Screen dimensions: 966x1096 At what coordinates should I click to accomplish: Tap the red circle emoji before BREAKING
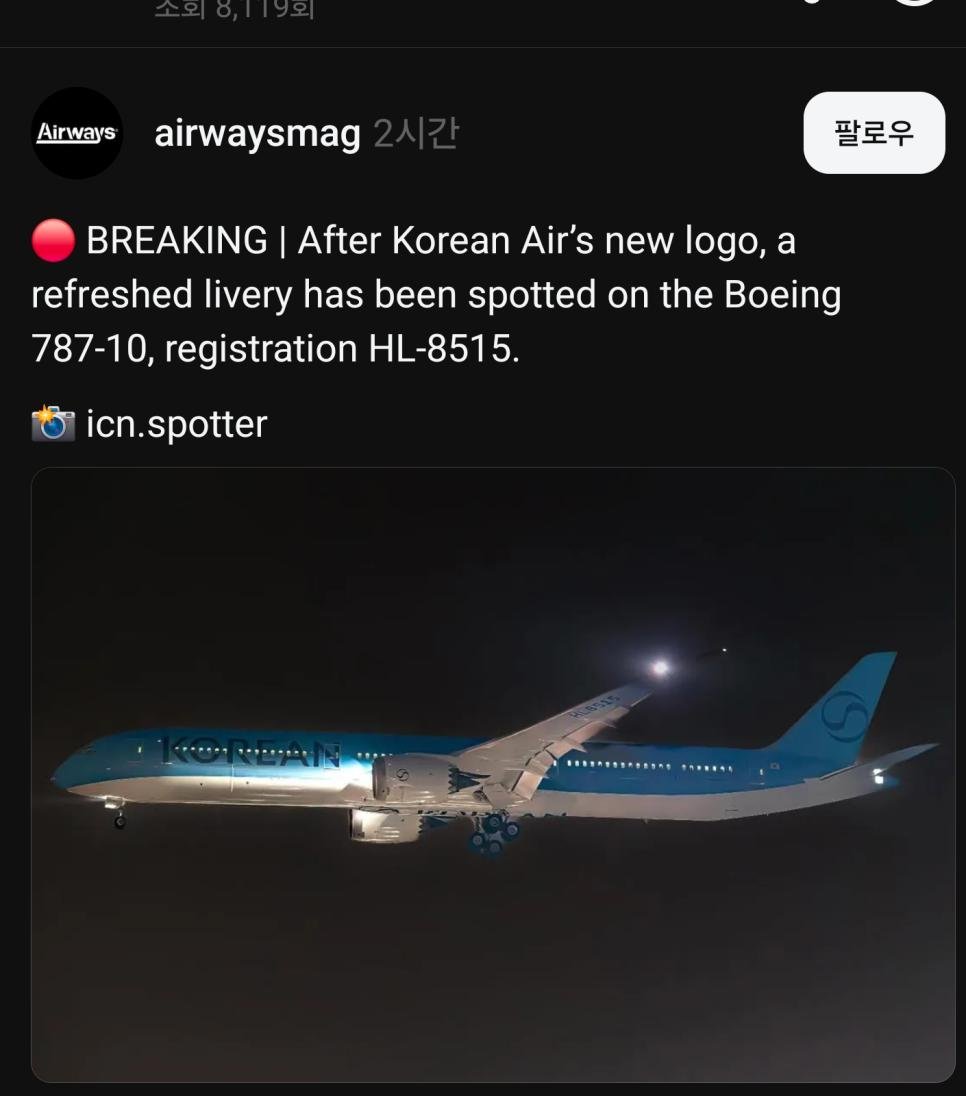[53, 240]
